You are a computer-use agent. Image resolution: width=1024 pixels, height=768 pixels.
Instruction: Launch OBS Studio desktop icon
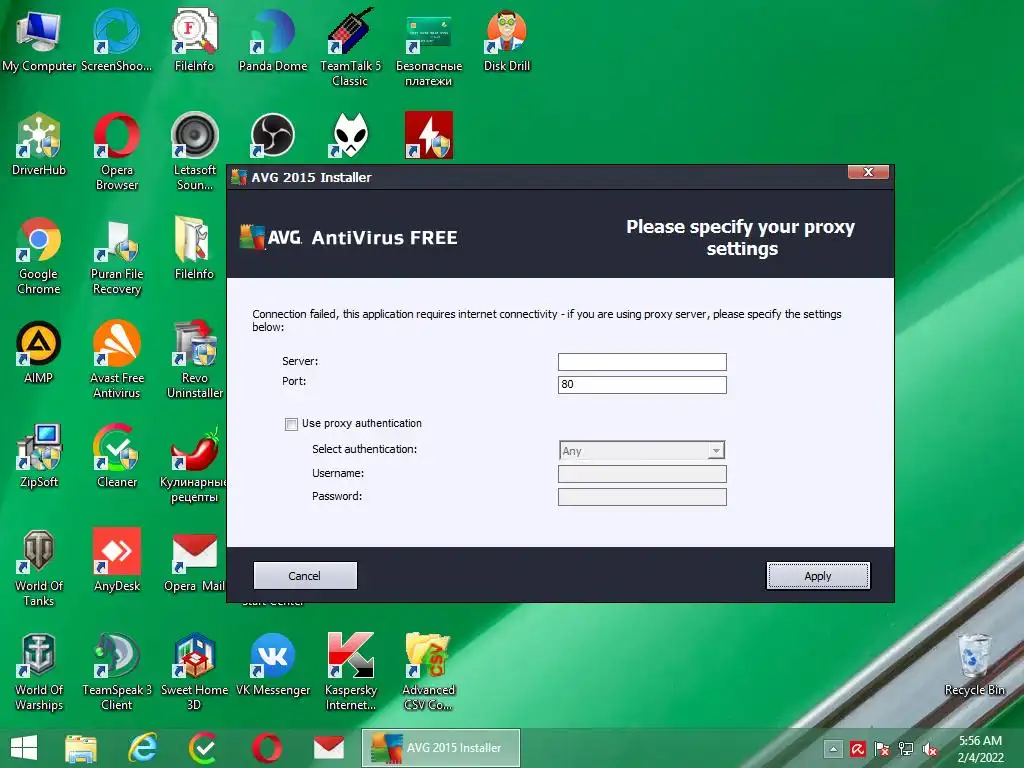pos(273,135)
